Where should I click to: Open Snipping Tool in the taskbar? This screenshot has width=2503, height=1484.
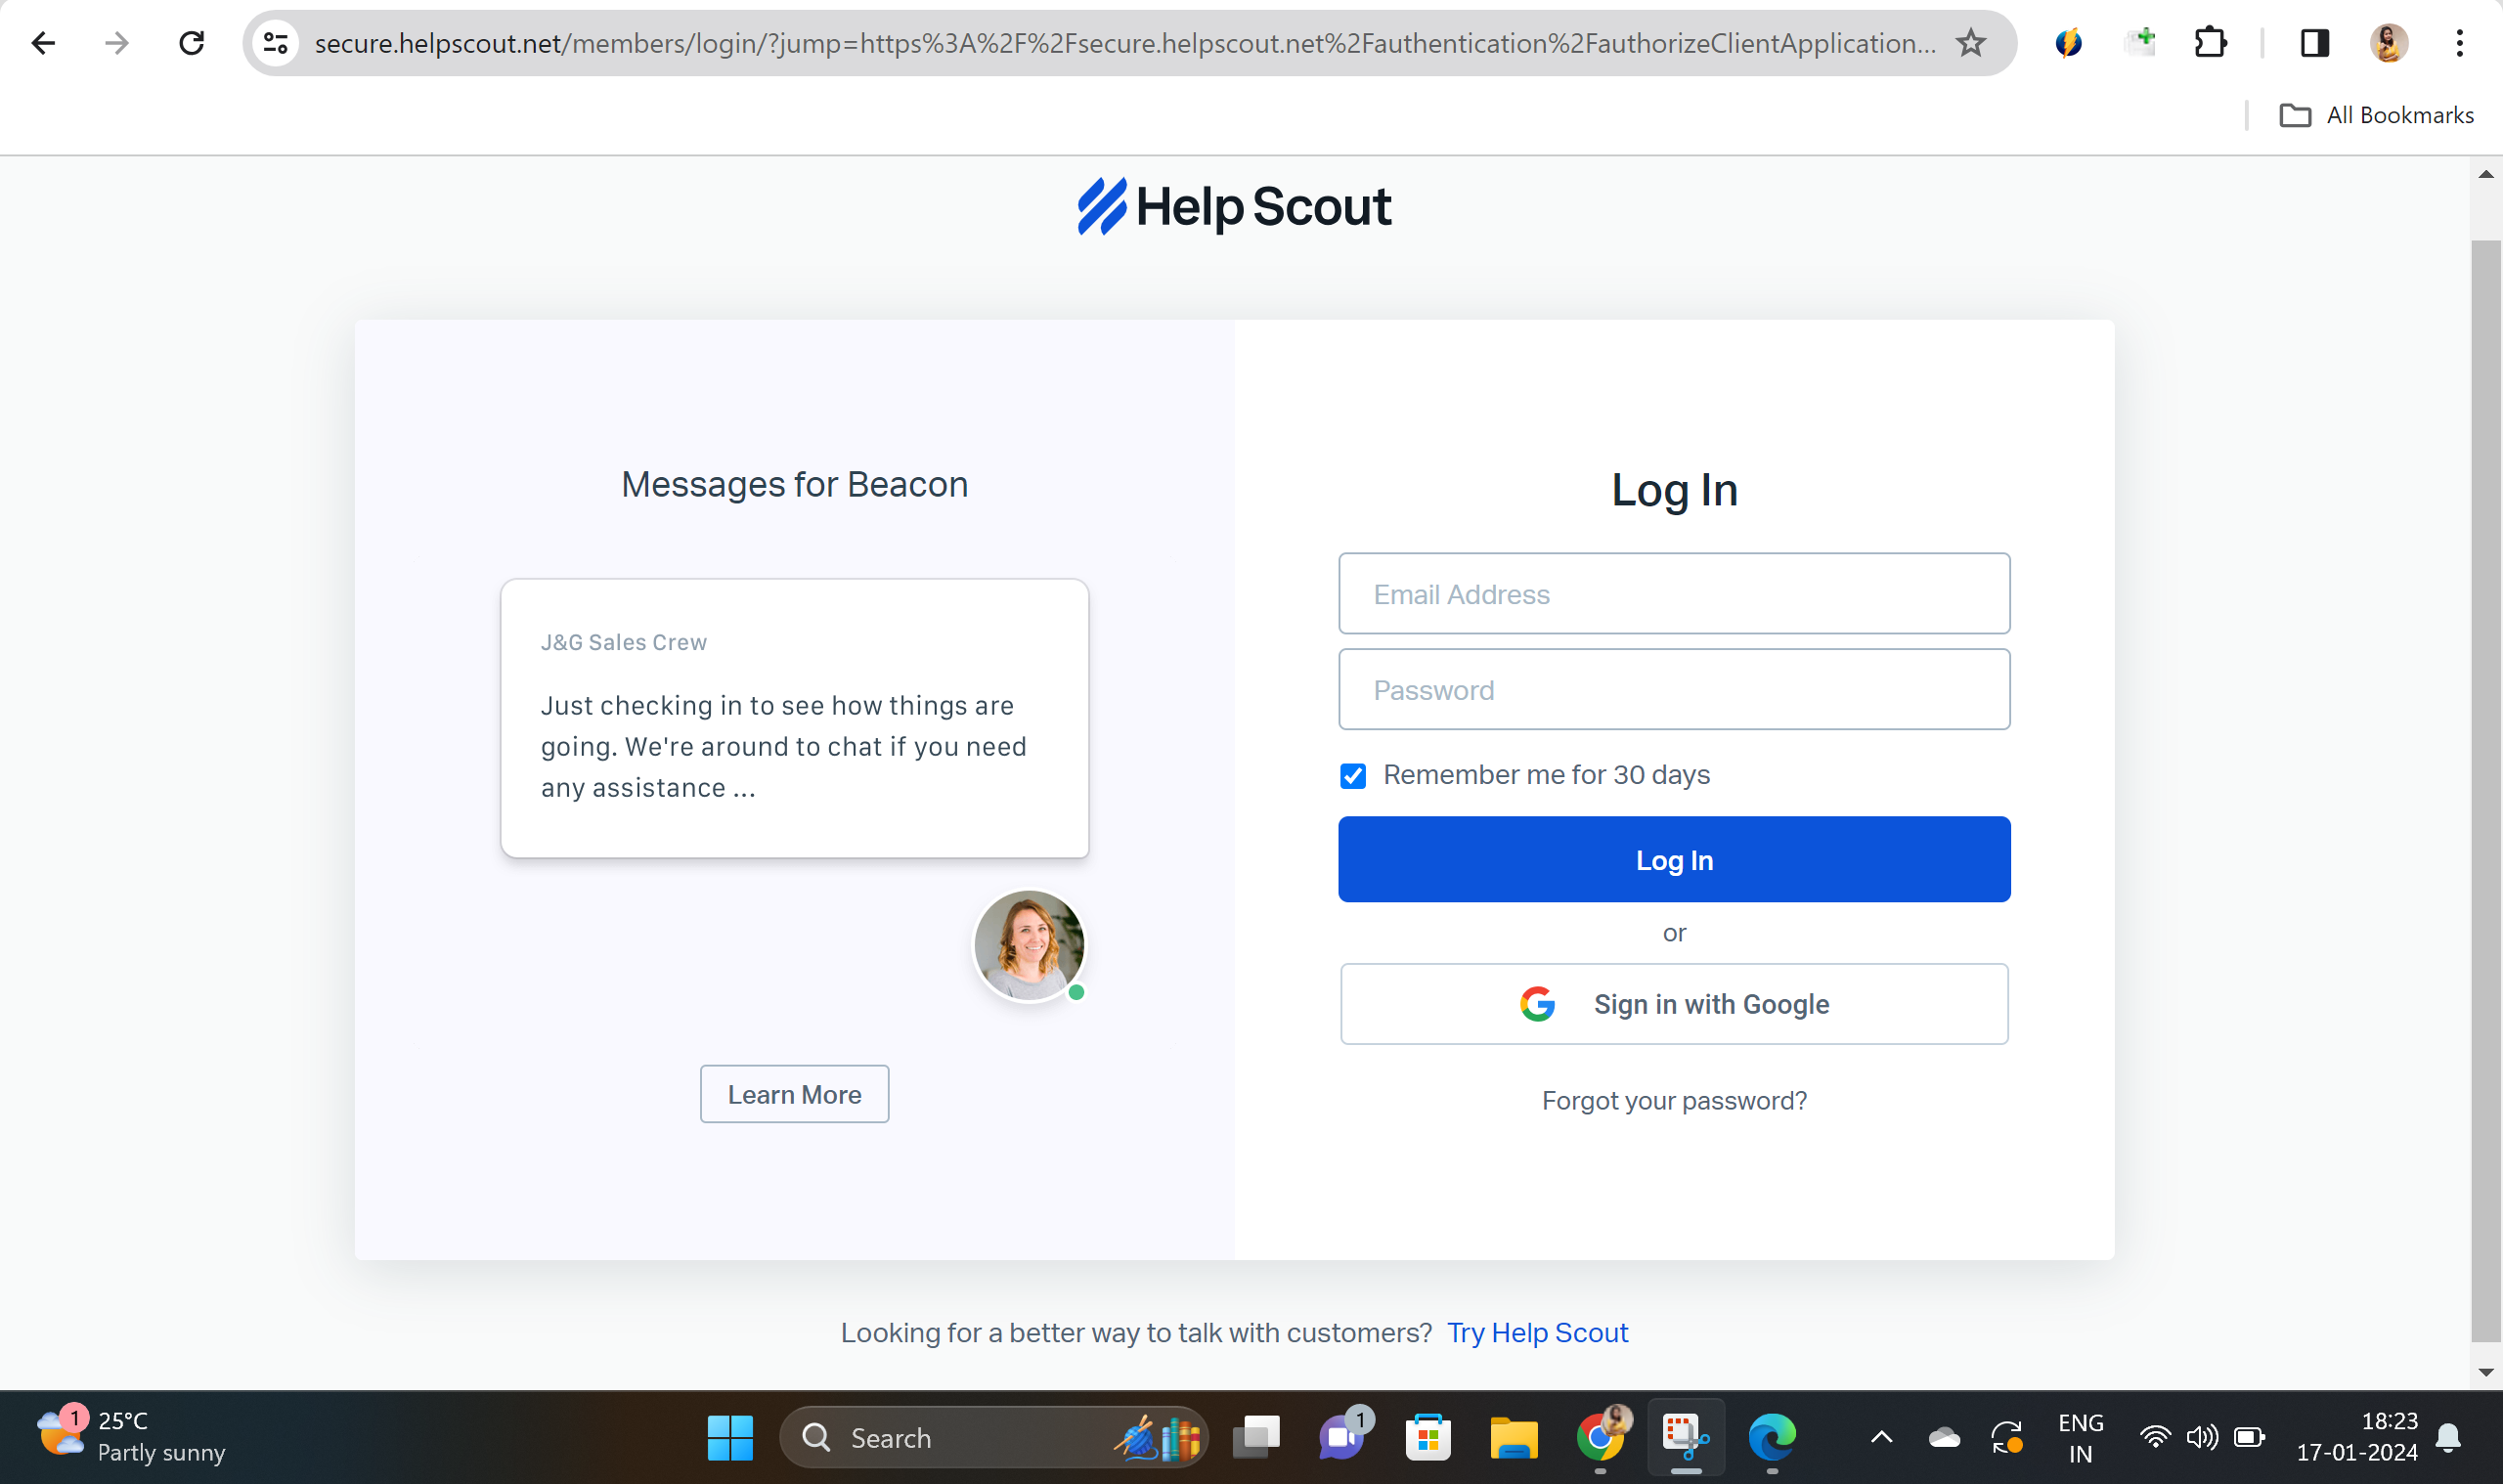(x=1686, y=1438)
